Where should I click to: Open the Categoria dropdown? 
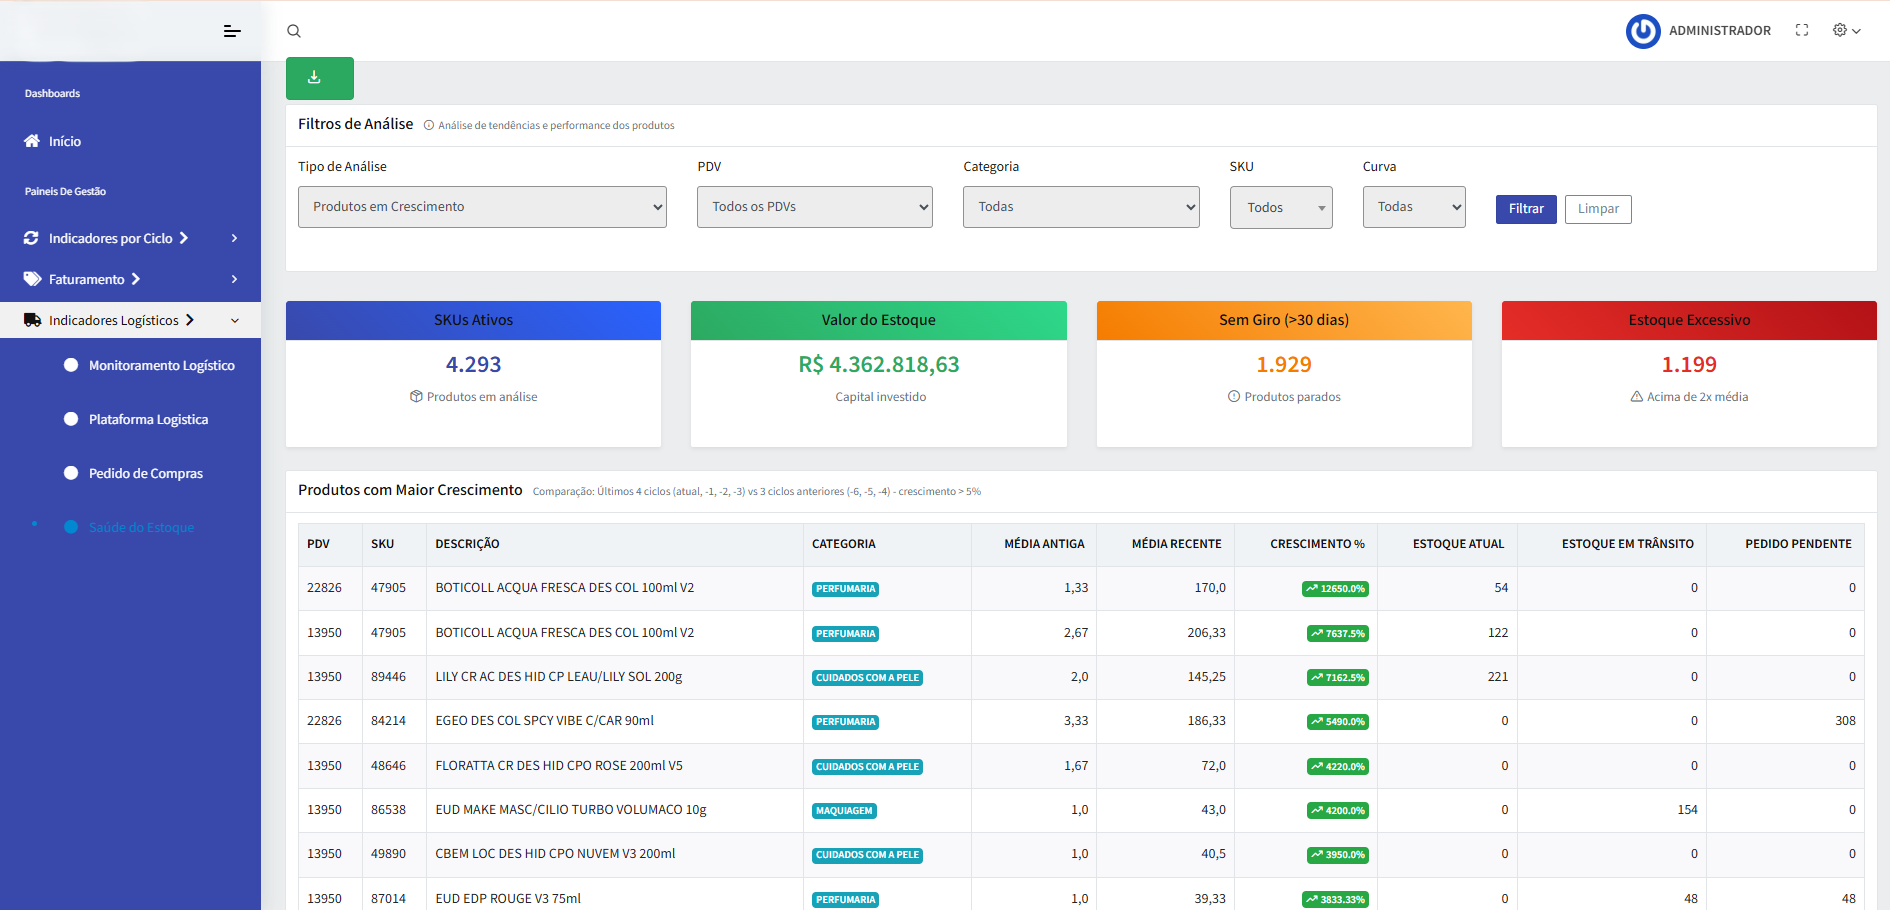pyautogui.click(x=1081, y=207)
